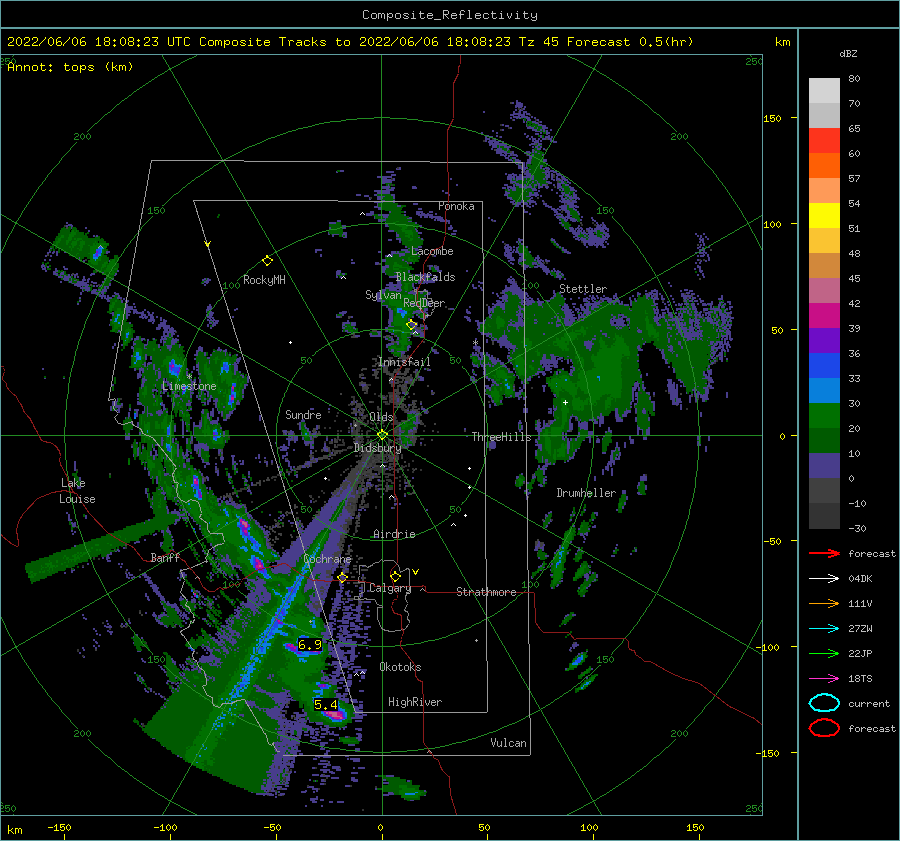Click the HighRiver town label
This screenshot has width=900, height=841.
415,703
